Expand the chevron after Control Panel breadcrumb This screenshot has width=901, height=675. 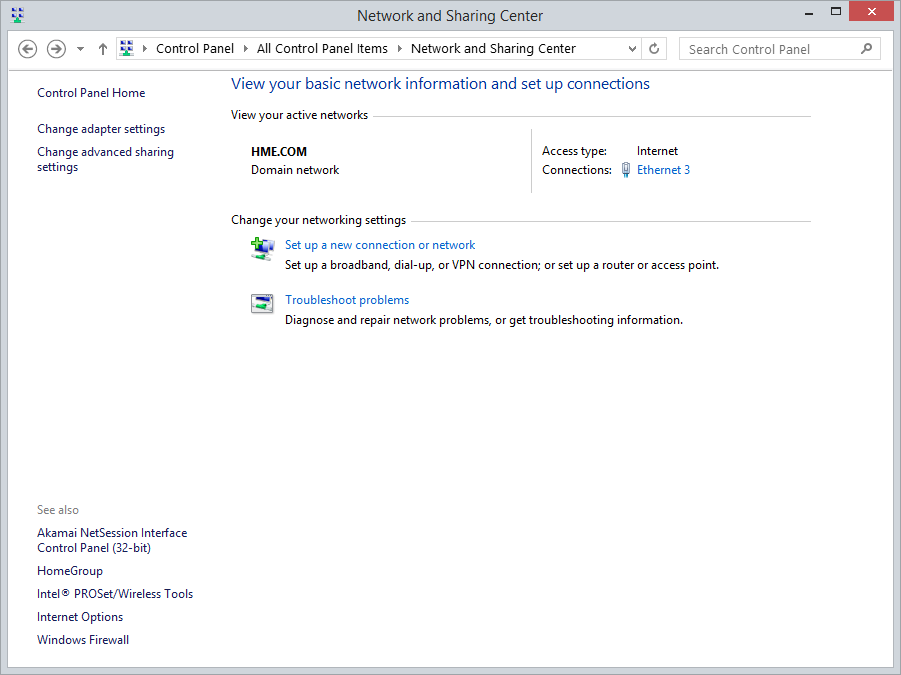click(x=246, y=49)
